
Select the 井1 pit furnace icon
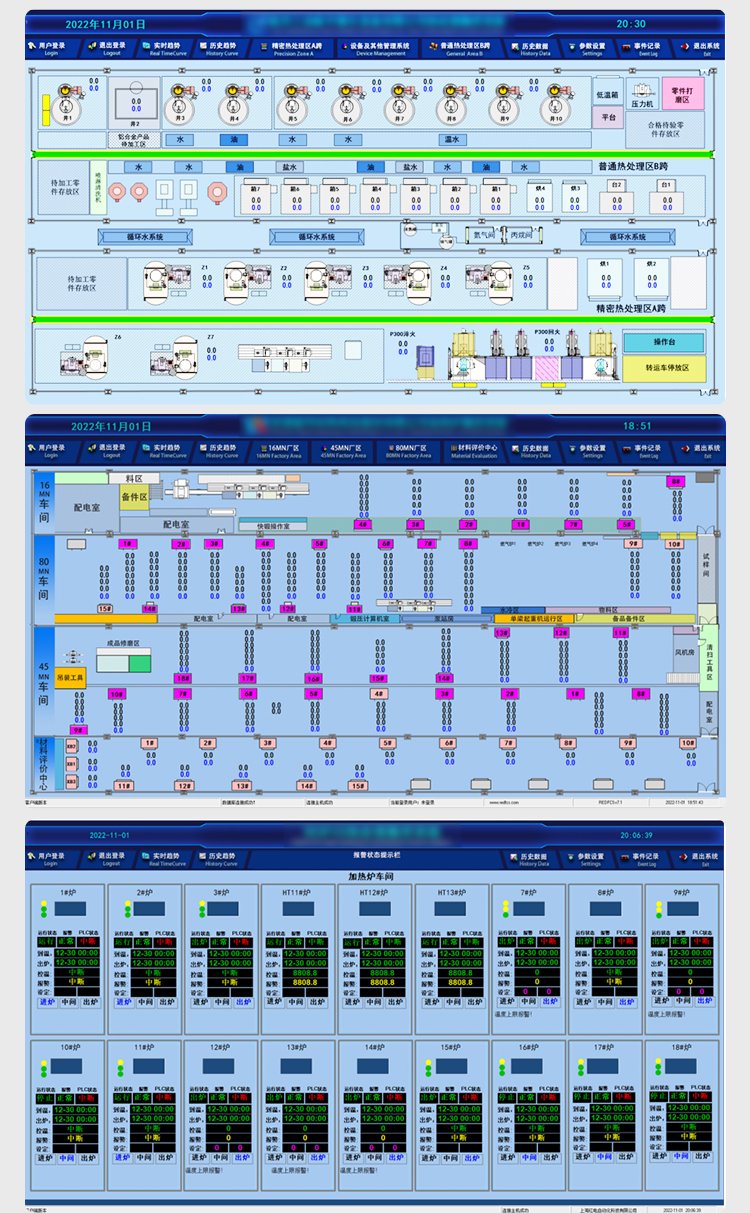tap(67, 104)
